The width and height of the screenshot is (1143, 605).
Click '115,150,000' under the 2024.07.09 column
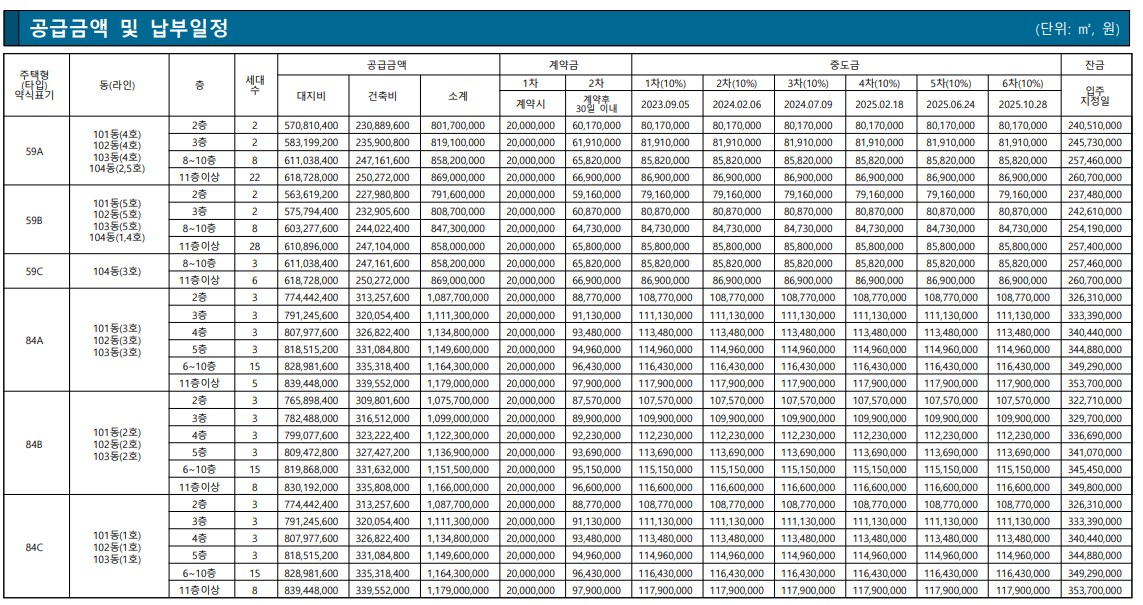[808, 469]
